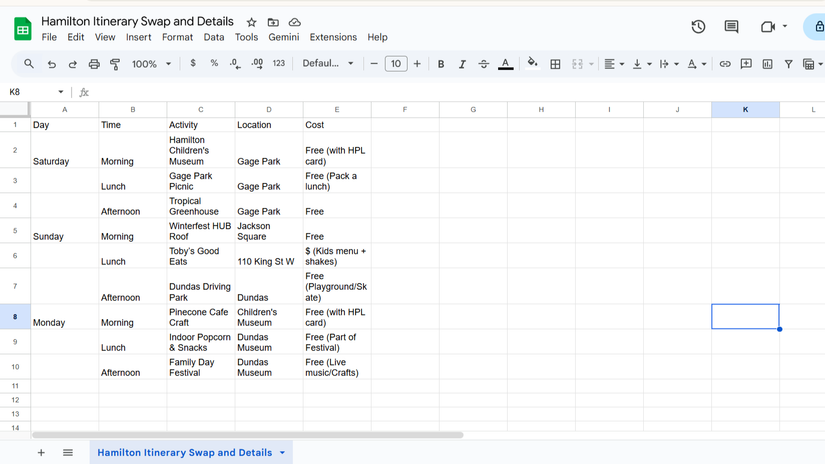This screenshot has width=825, height=464.
Task: Toggle bold formatting
Action: 441,64
